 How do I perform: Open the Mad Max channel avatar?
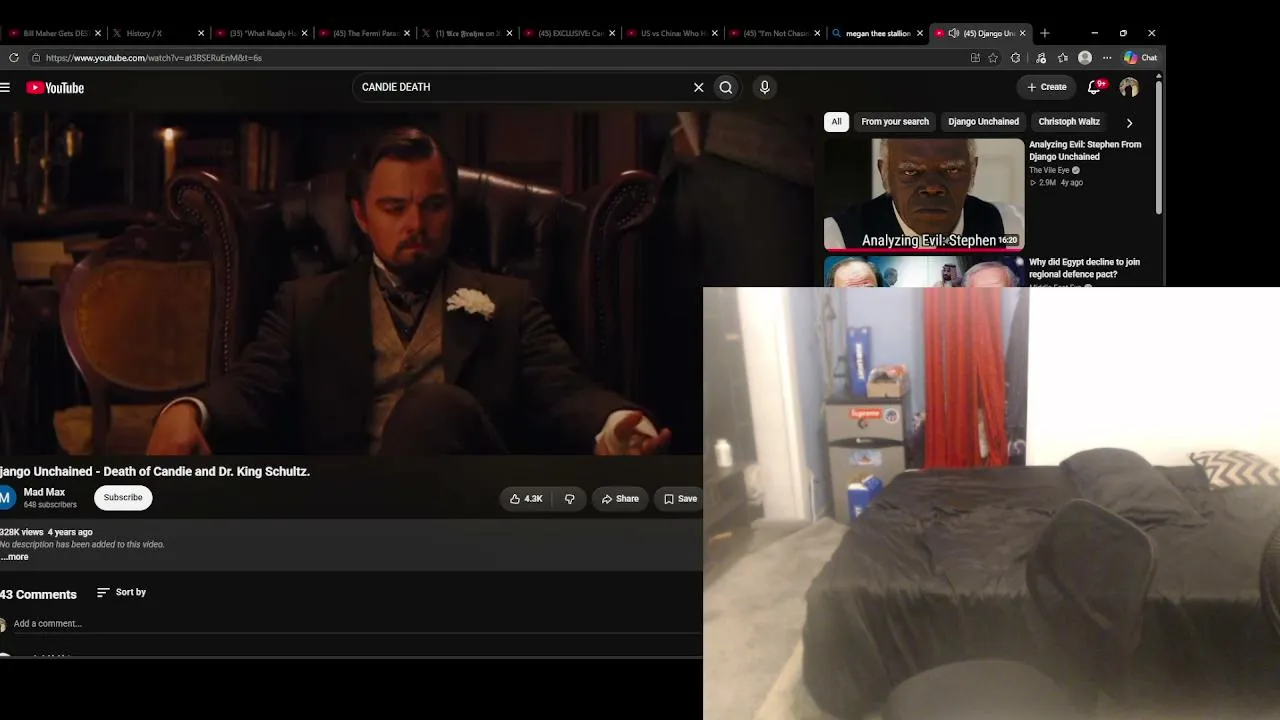click(7, 497)
